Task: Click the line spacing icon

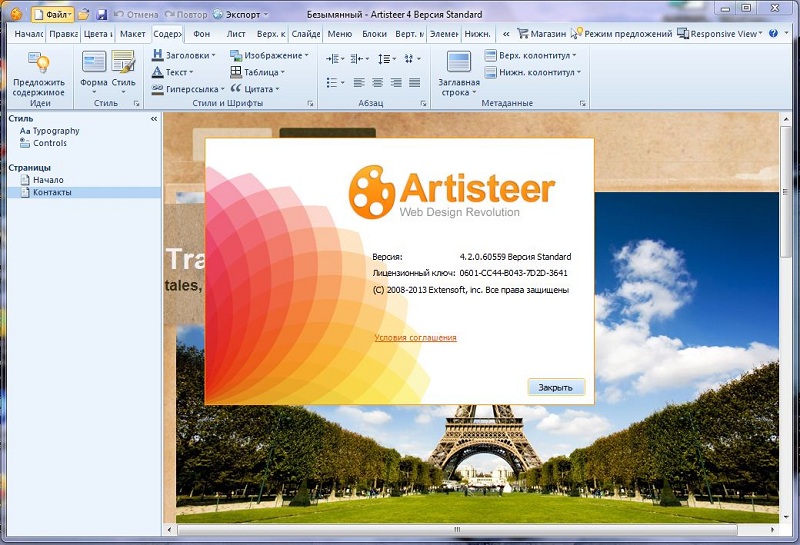Action: [384, 59]
